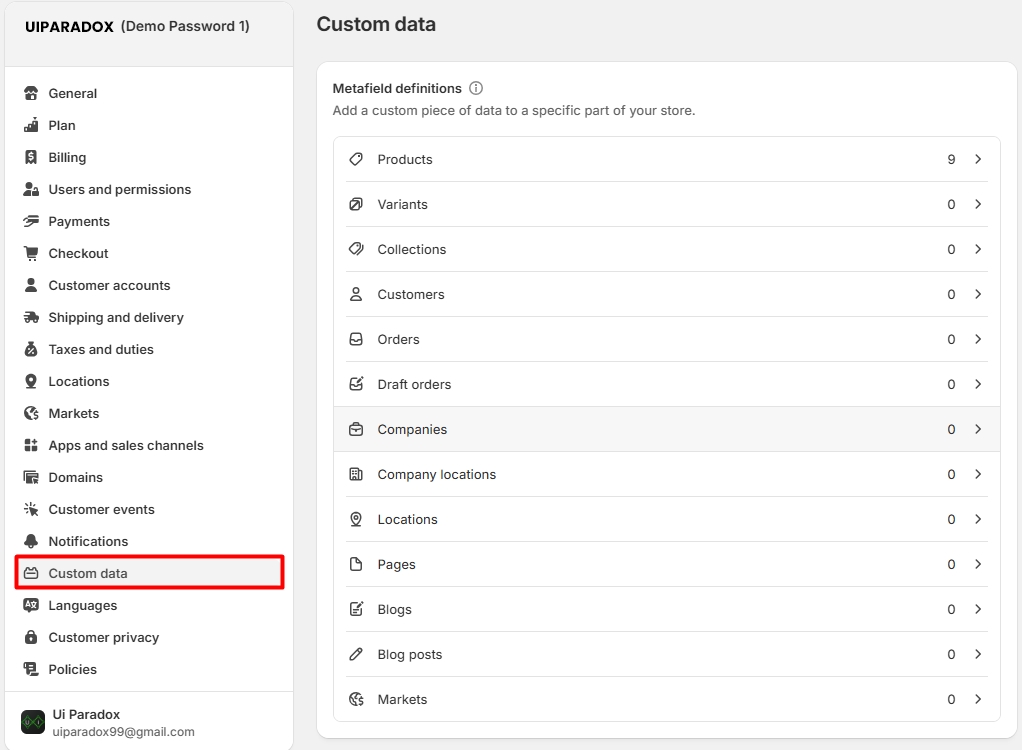1022x750 pixels.
Task: Open the Collections metafield definitions
Action: point(412,249)
